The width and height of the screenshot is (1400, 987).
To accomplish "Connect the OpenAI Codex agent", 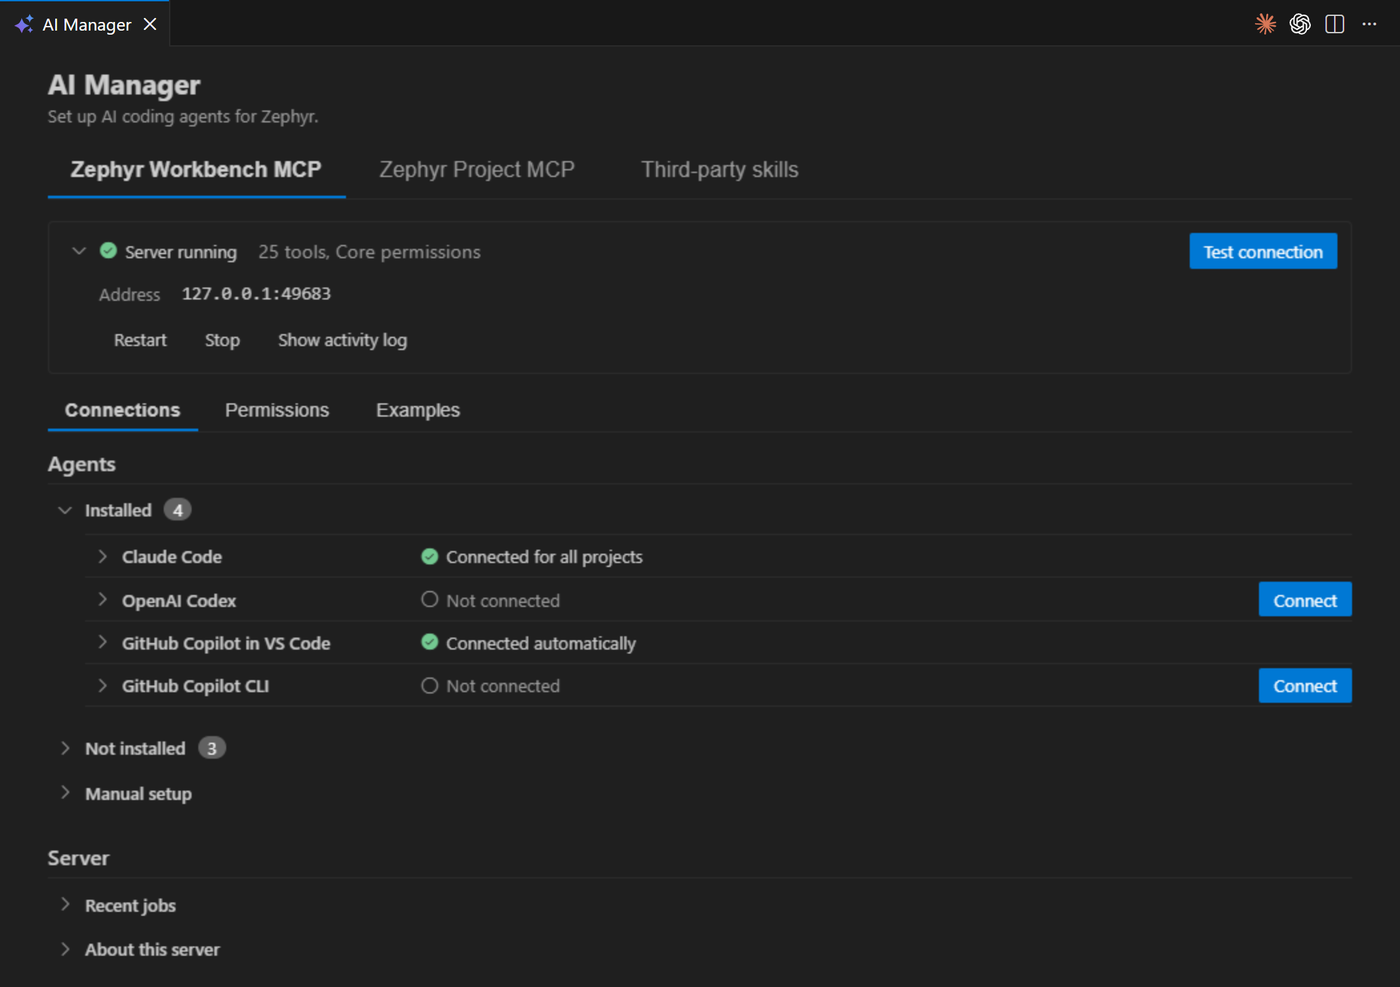I will (x=1305, y=600).
